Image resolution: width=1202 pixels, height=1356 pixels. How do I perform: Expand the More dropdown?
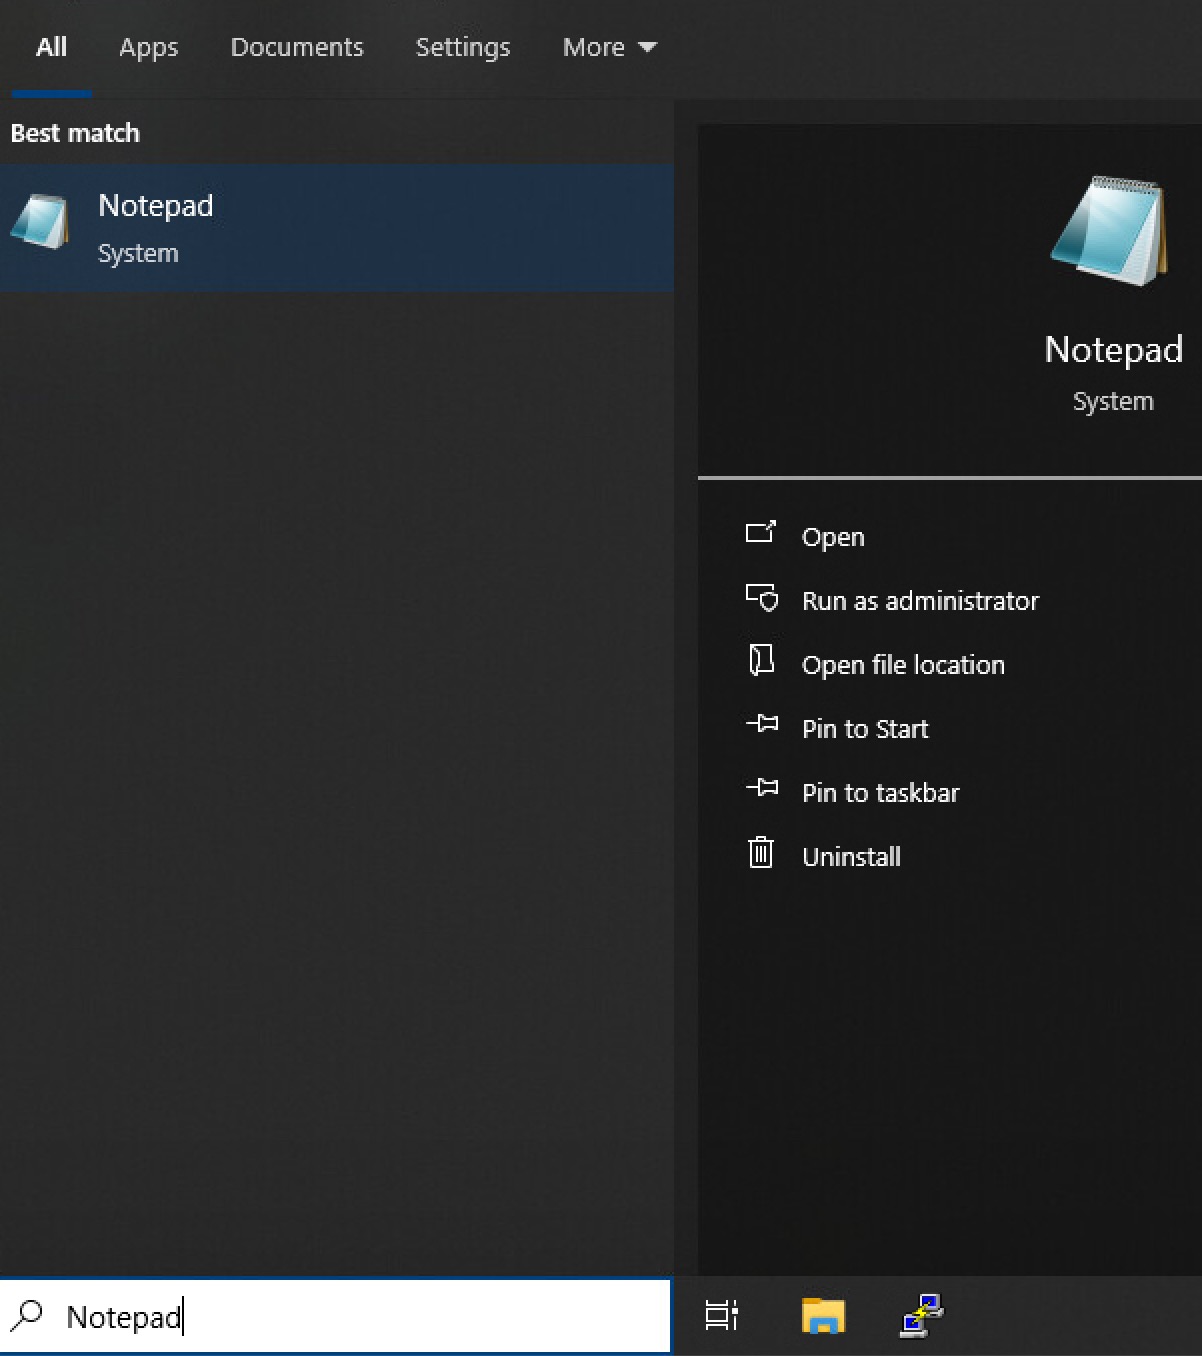(609, 47)
